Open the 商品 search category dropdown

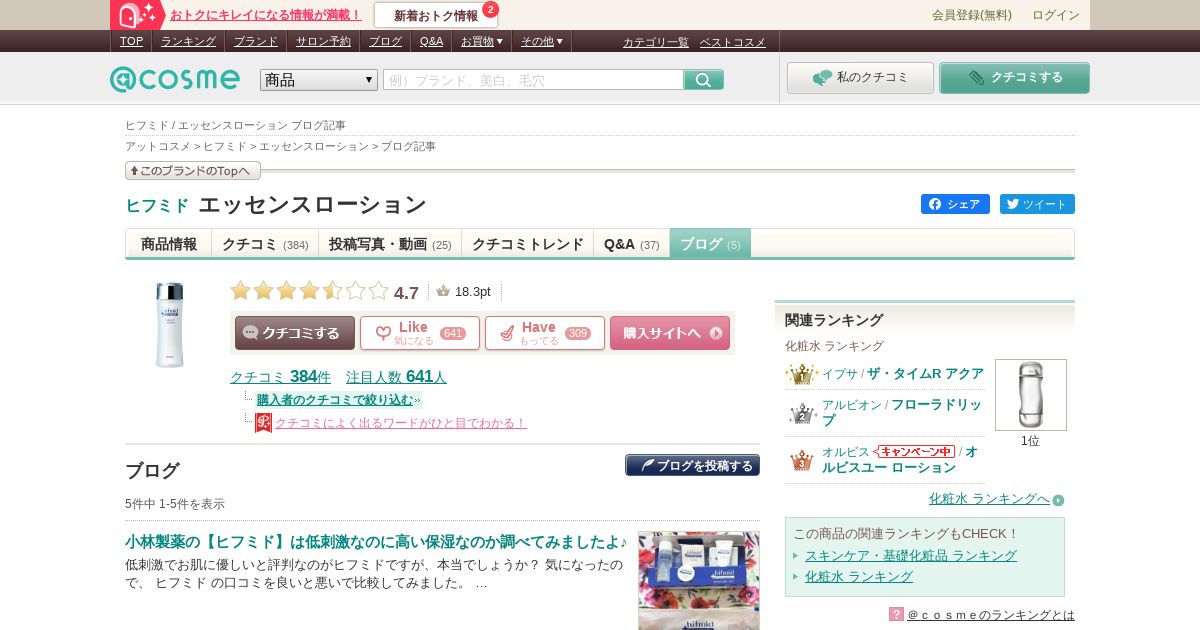pos(319,80)
